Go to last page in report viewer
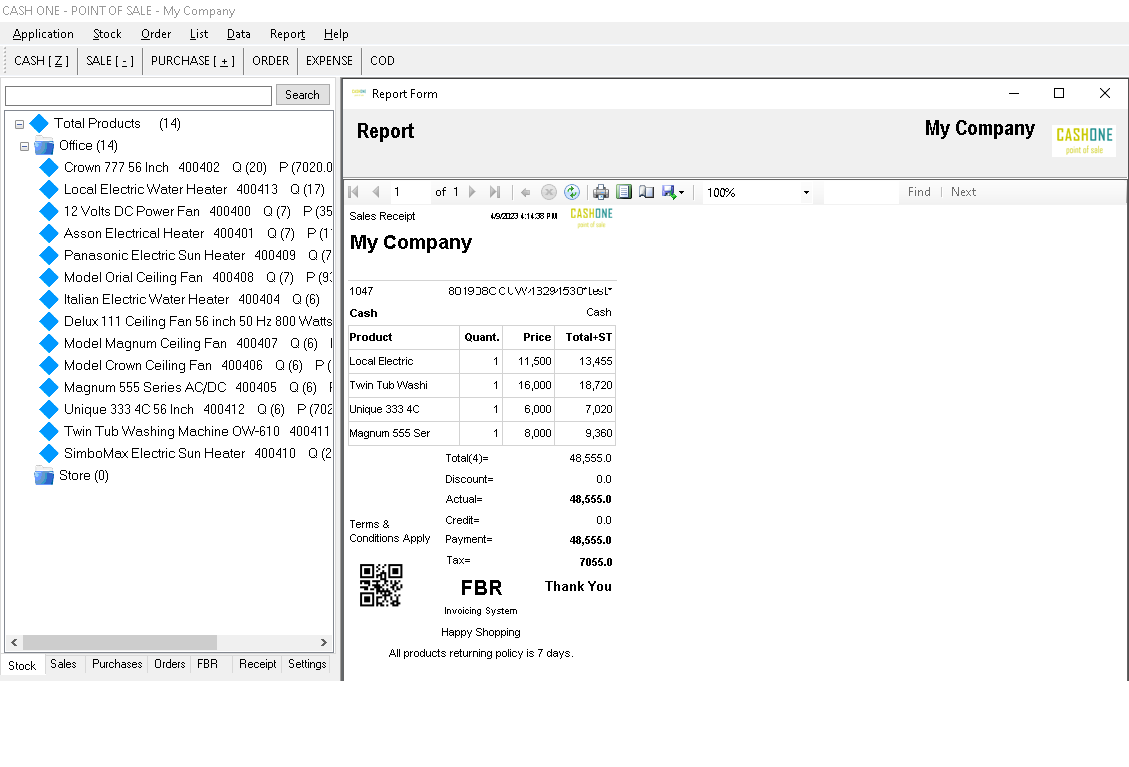 coord(495,192)
